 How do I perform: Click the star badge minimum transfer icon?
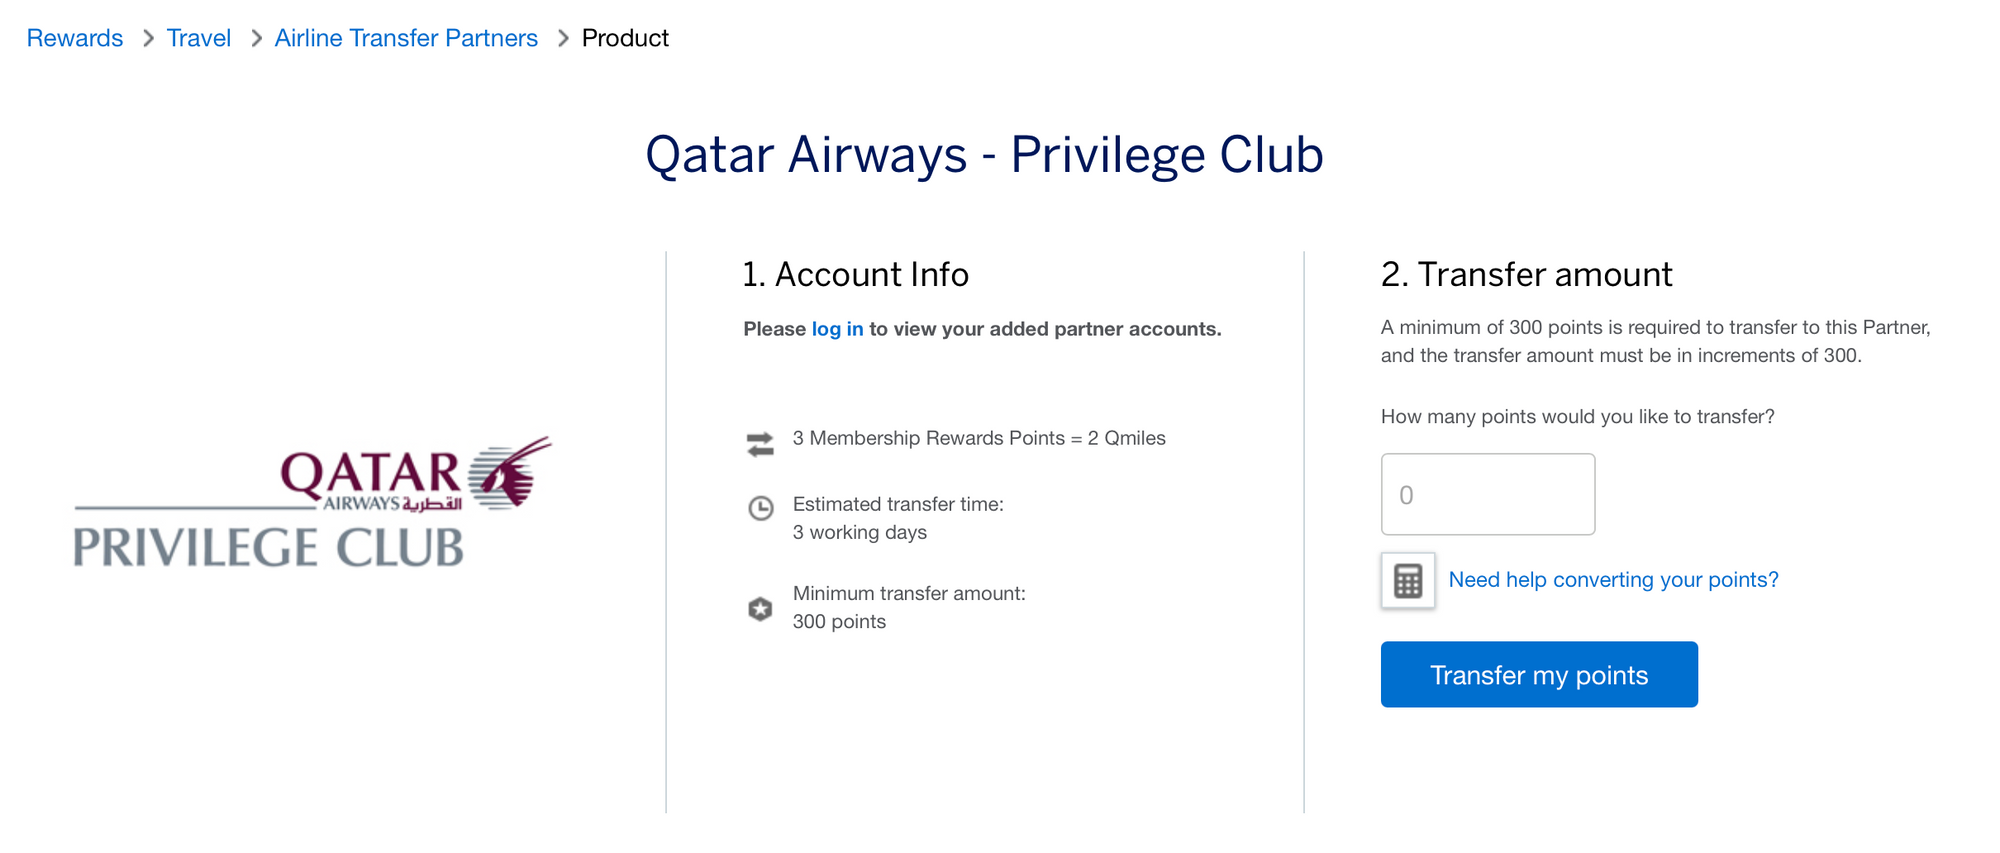click(x=760, y=608)
